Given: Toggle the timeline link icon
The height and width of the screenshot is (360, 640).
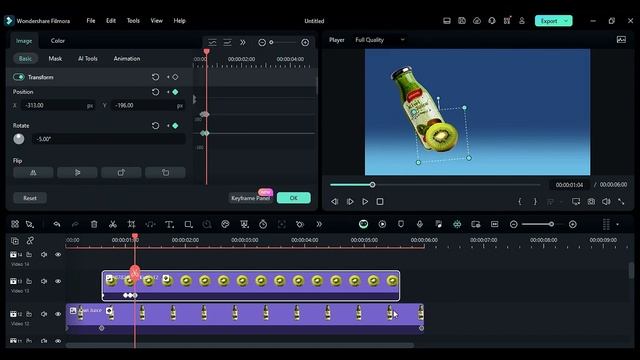Looking at the screenshot, I should [x=30, y=241].
